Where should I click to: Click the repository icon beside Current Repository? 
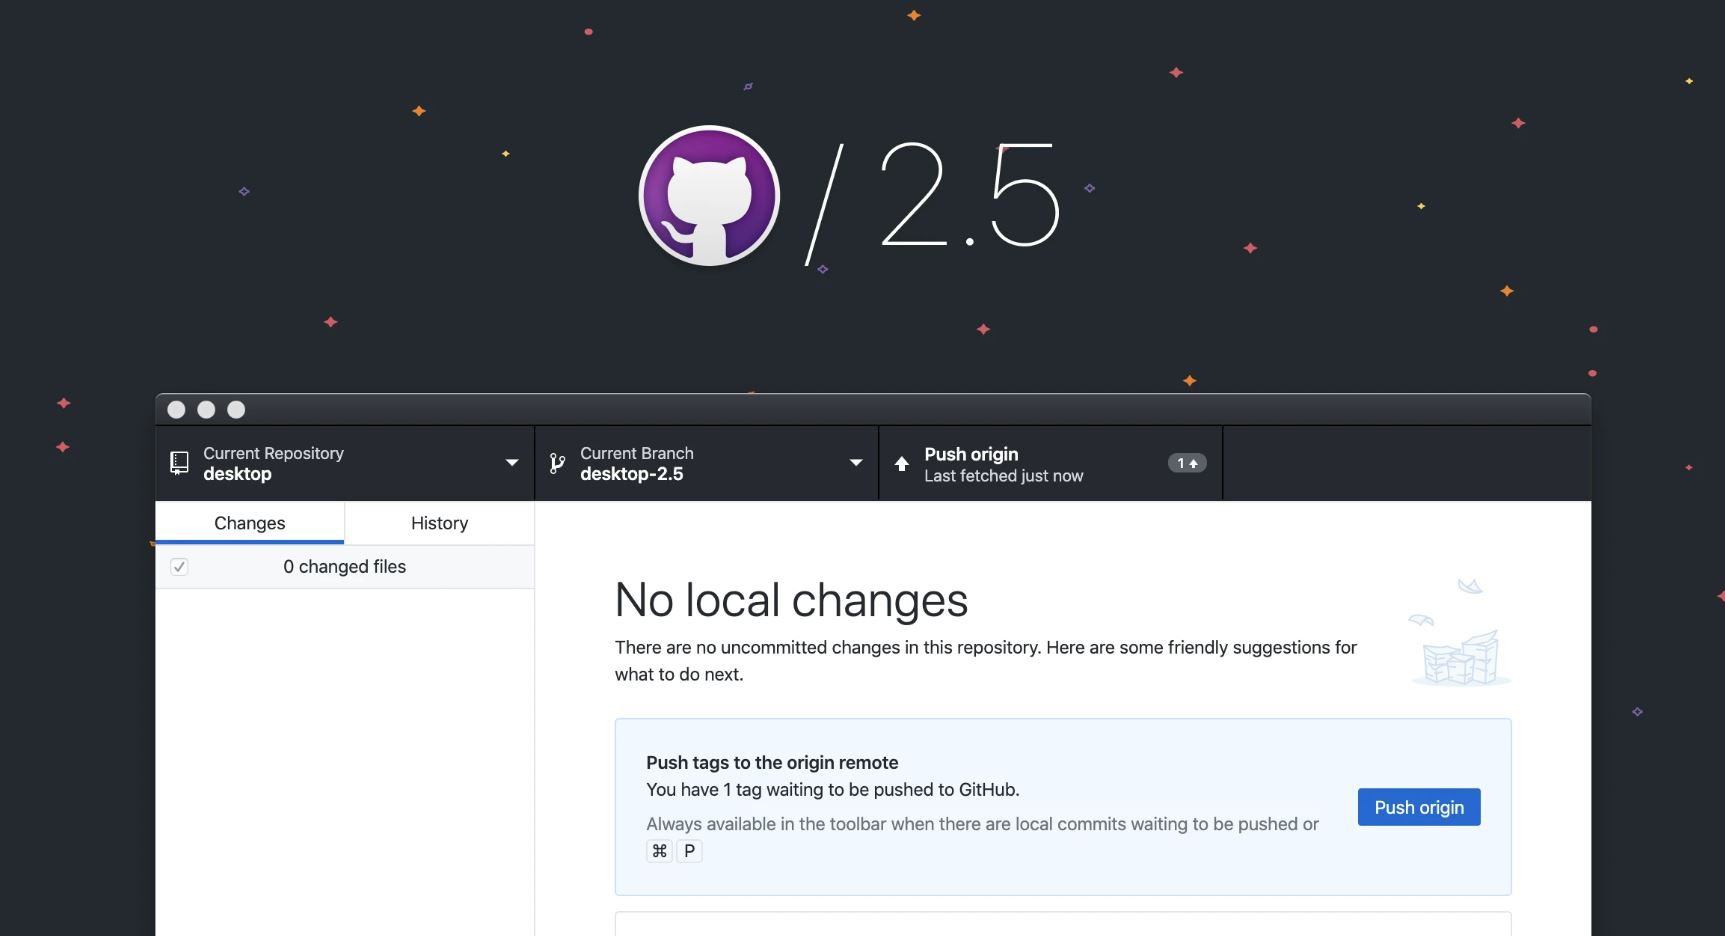pyautogui.click(x=180, y=463)
